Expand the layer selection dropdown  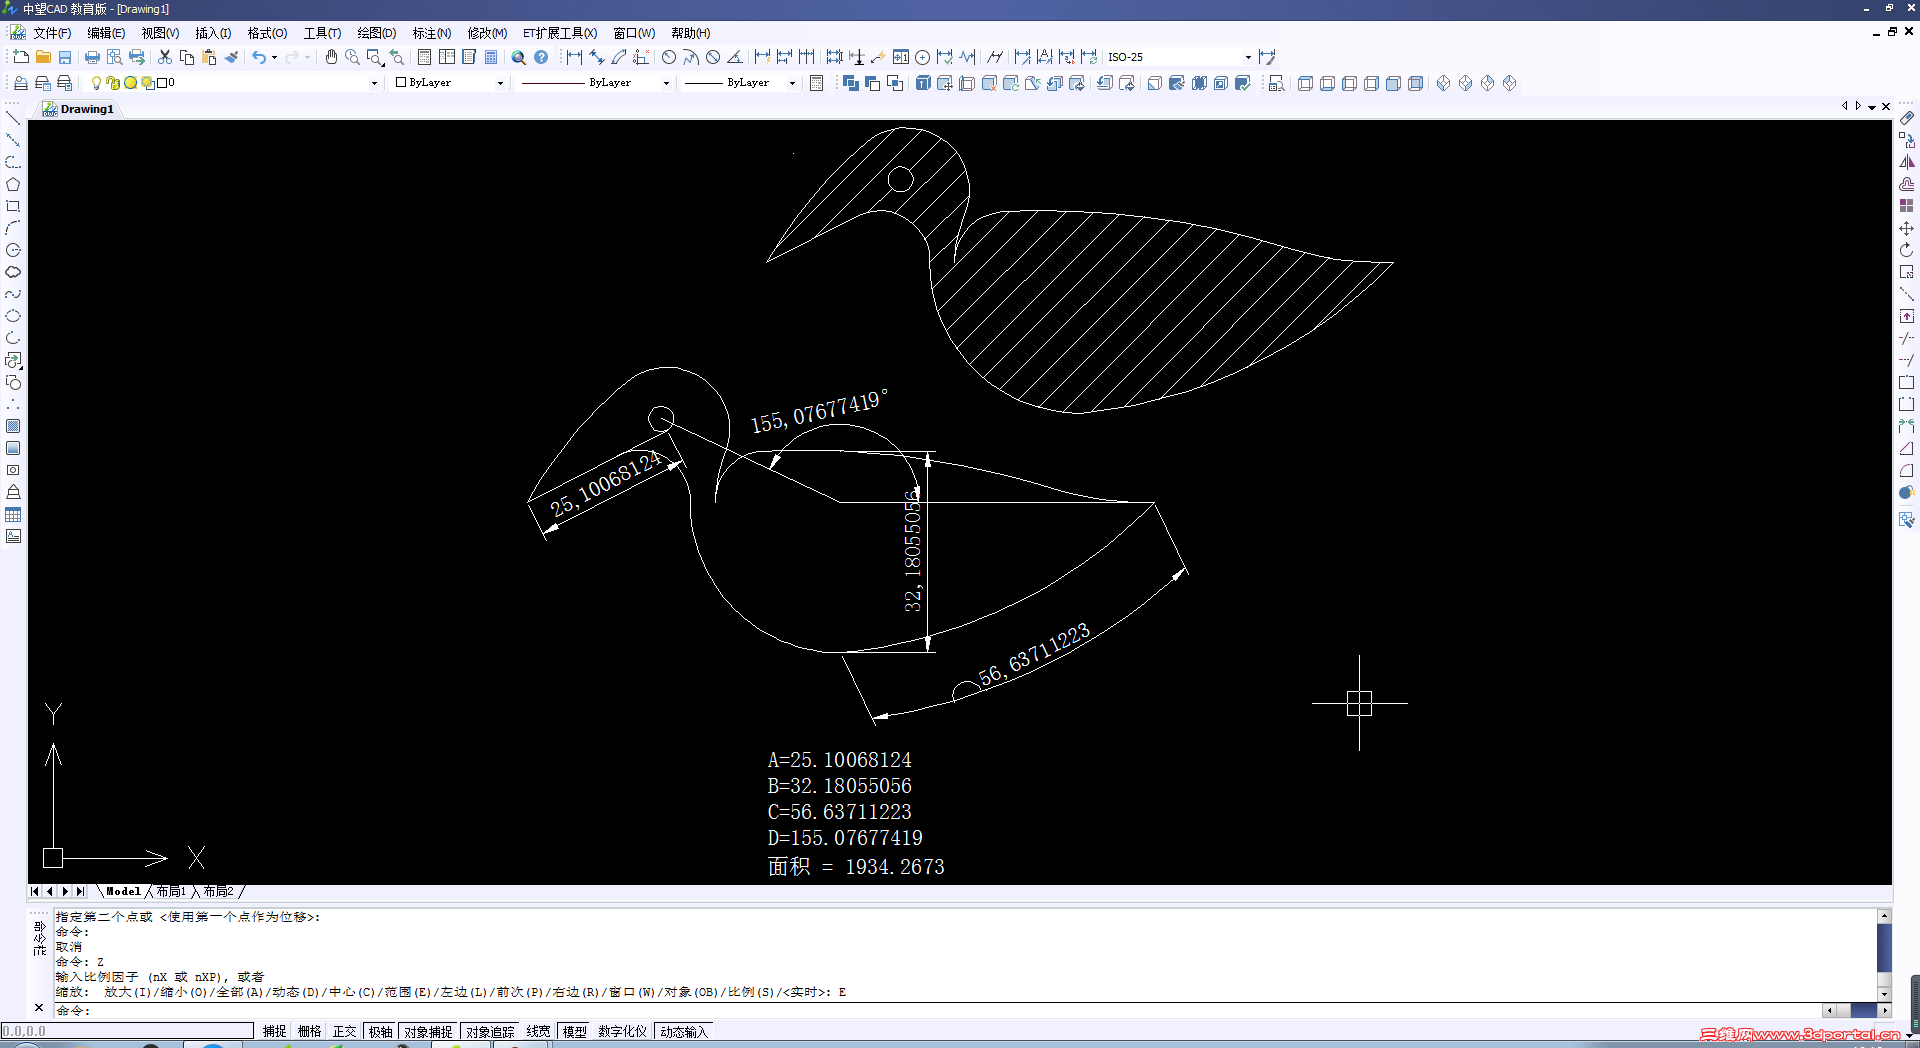click(x=374, y=83)
